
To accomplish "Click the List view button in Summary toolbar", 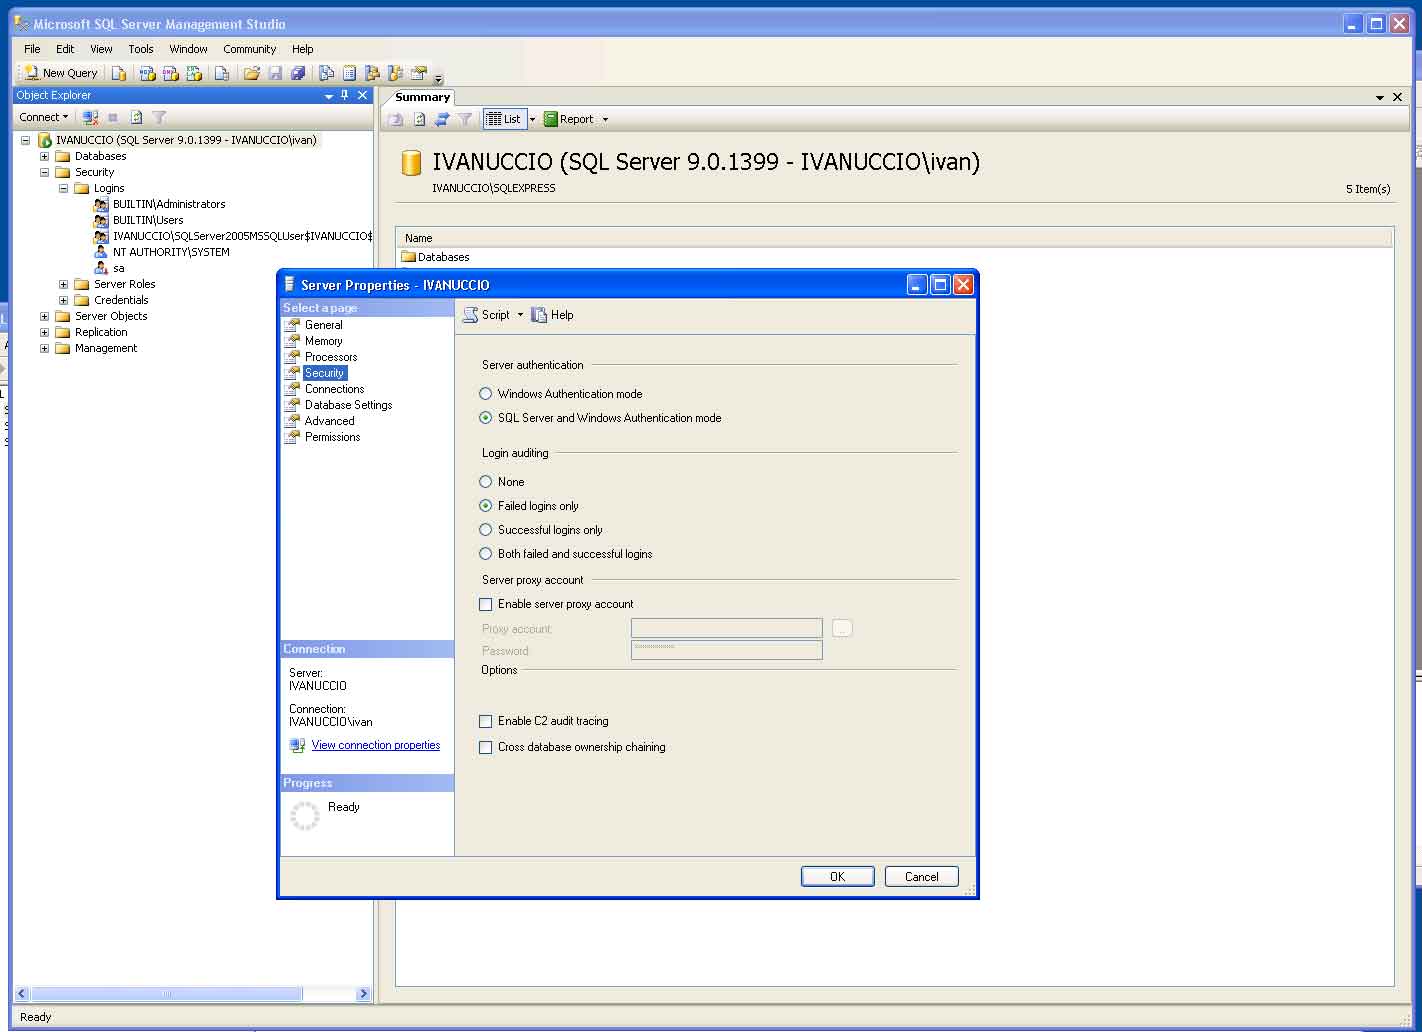I will tap(504, 119).
